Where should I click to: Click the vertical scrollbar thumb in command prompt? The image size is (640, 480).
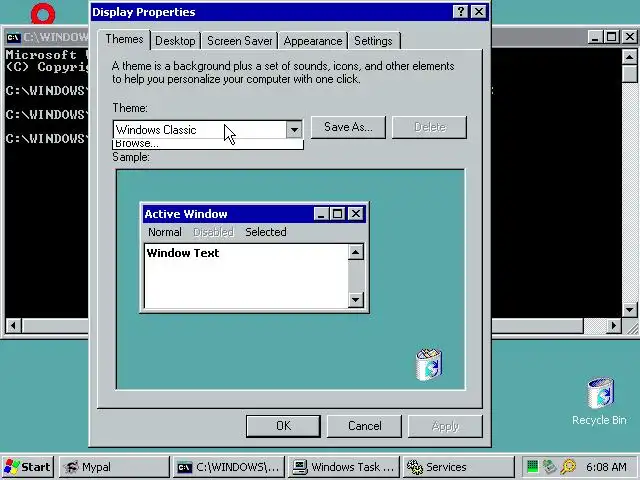(630, 74)
